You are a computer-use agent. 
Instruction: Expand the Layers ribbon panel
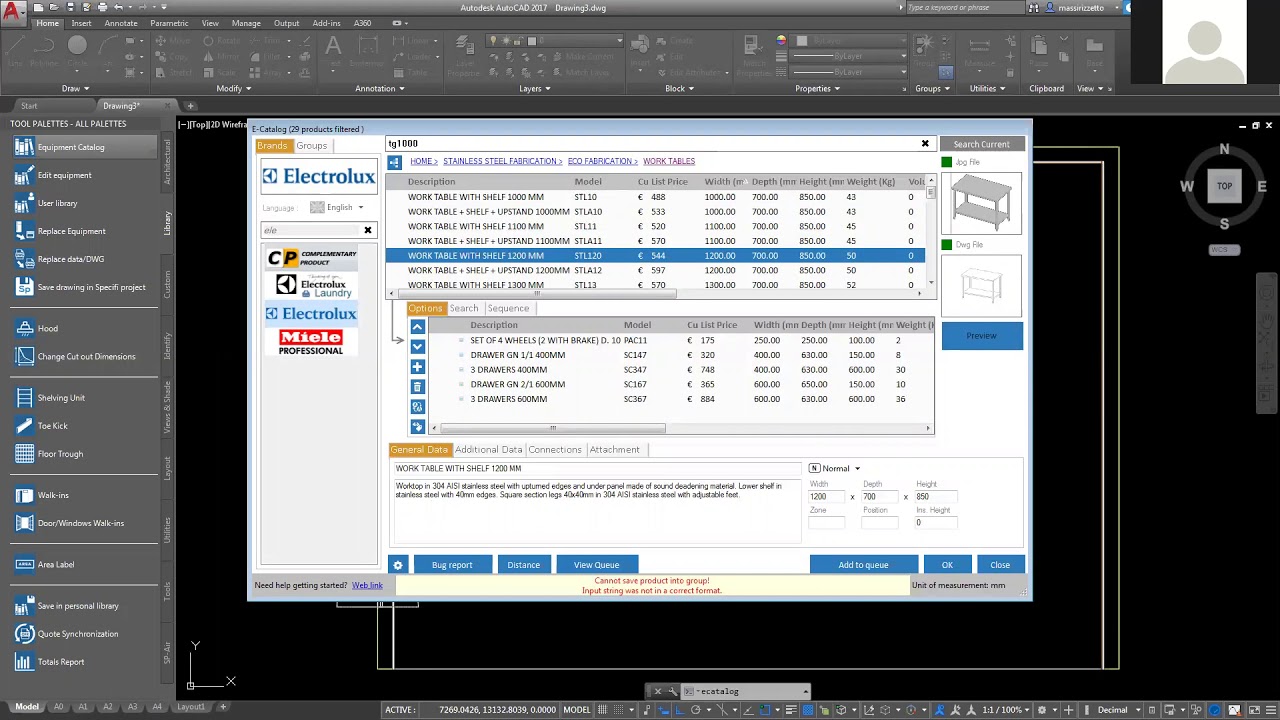coord(535,88)
